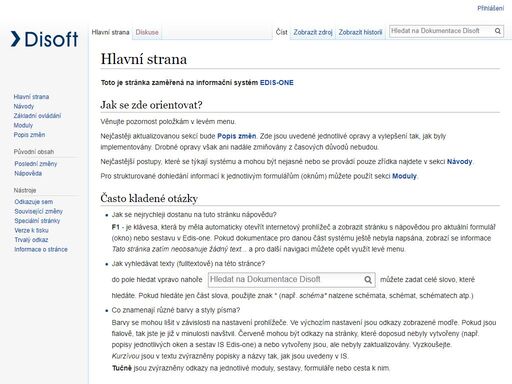Click Verze k tisku link
This screenshot has height=384, width=512.
[x=31, y=230]
